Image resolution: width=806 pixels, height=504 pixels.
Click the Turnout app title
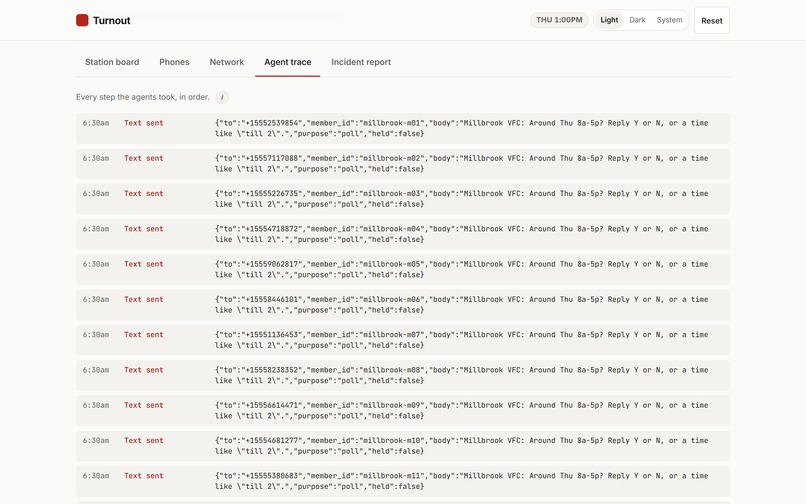[x=112, y=21]
